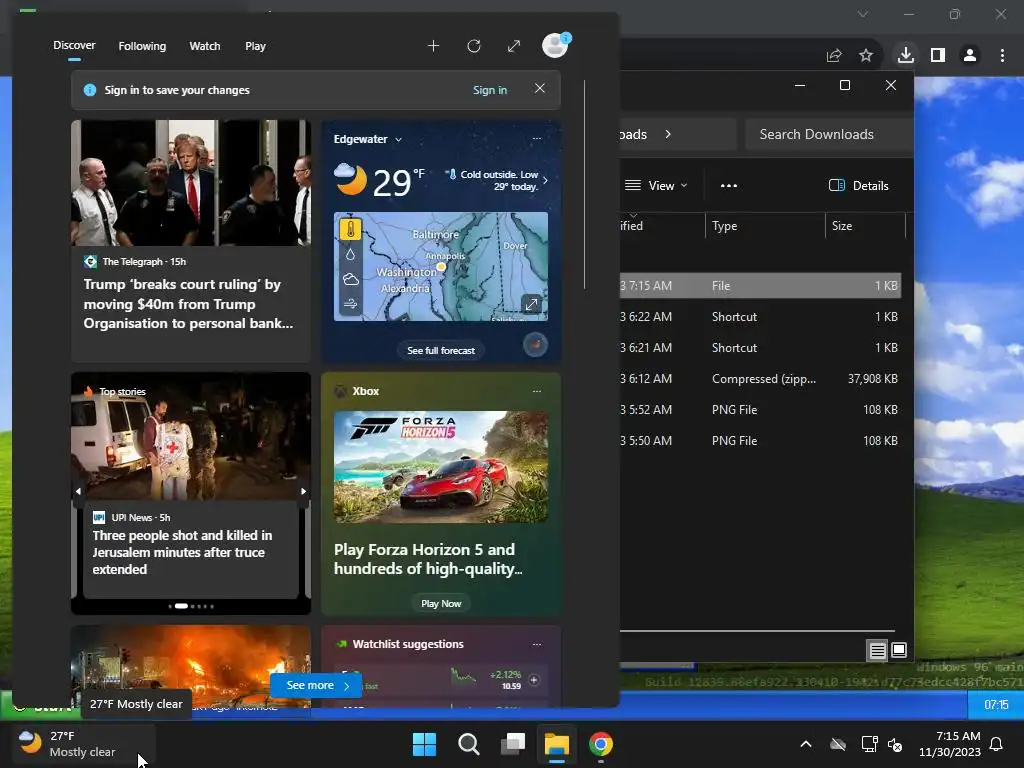
Task: Open Task View on taskbar
Action: coord(513,744)
